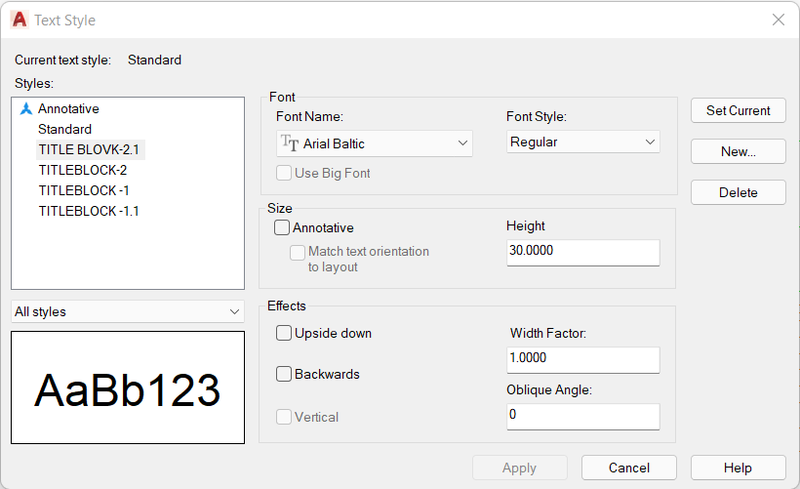This screenshot has height=489, width=800.
Task: Check the Backwards effect box
Action: (x=284, y=374)
